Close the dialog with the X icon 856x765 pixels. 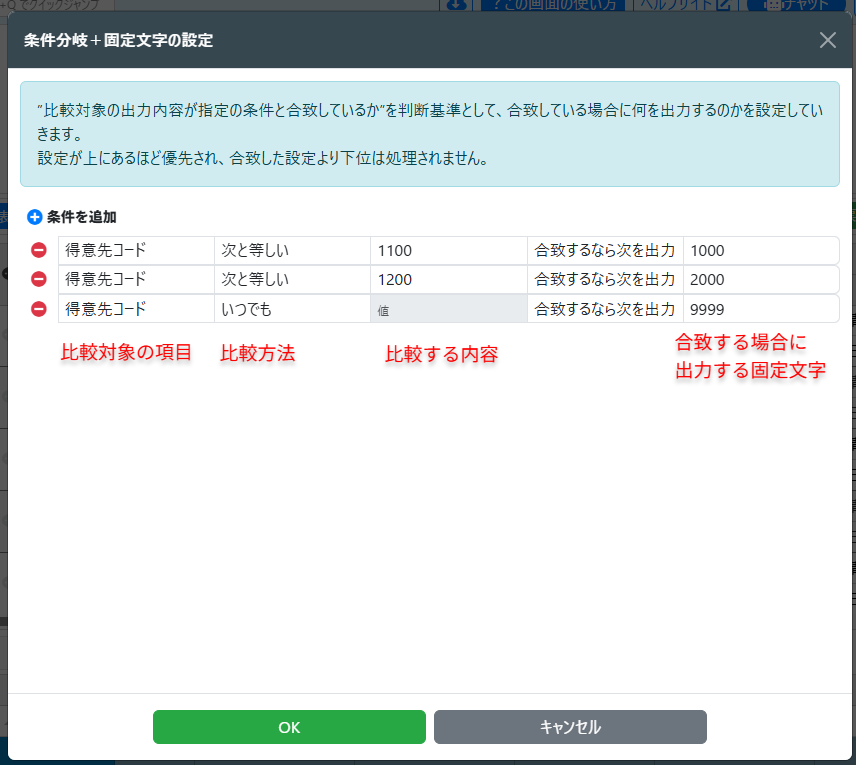(x=827, y=40)
